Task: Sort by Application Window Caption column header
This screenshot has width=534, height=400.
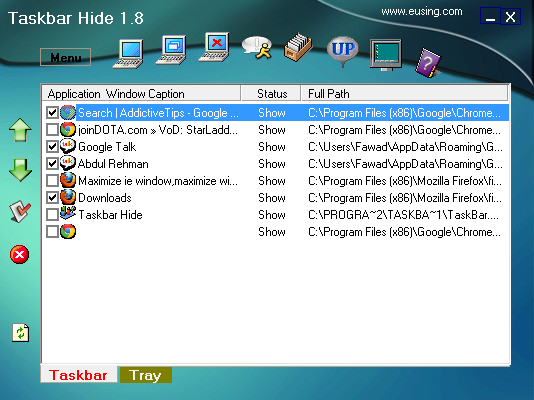Action: [x=141, y=94]
